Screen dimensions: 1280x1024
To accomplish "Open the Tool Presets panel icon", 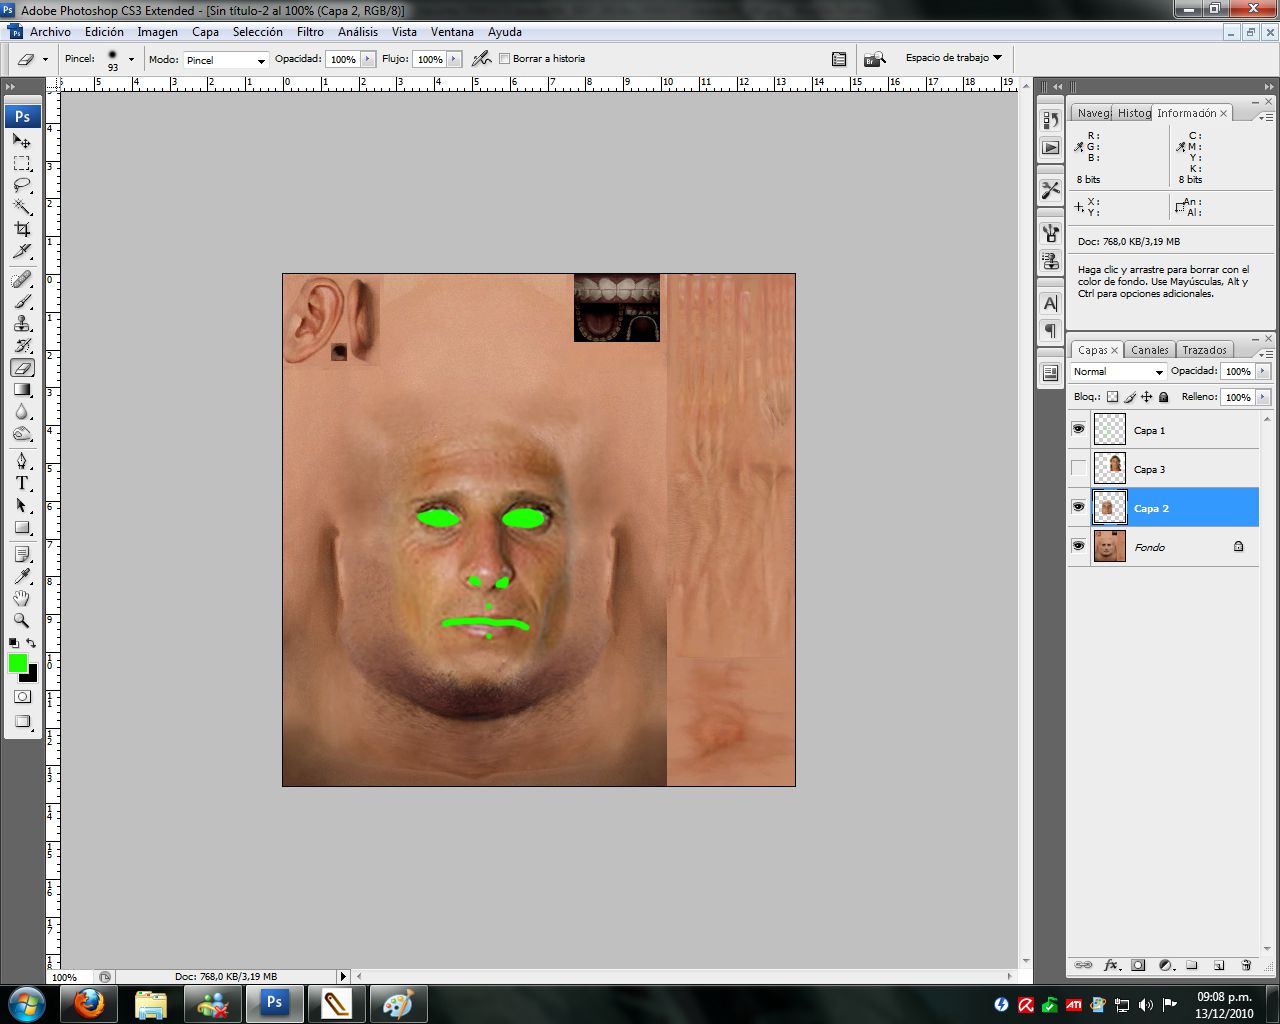I will click(x=1050, y=189).
